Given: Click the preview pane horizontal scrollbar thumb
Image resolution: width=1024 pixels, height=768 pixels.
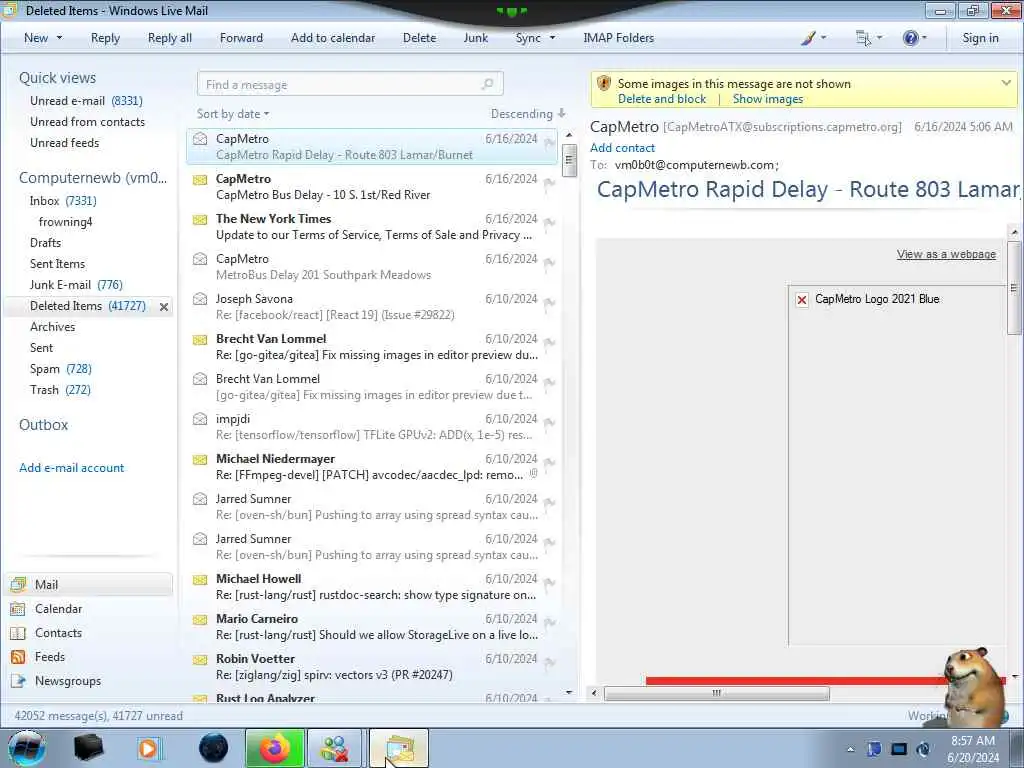Looking at the screenshot, I should (716, 693).
